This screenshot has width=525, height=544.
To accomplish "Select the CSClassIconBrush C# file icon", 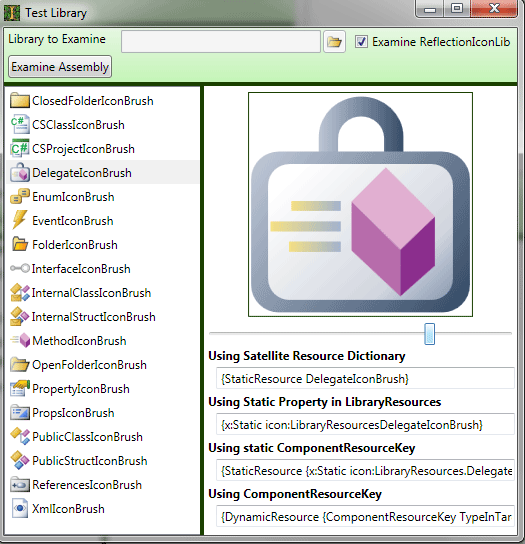I will point(20,125).
